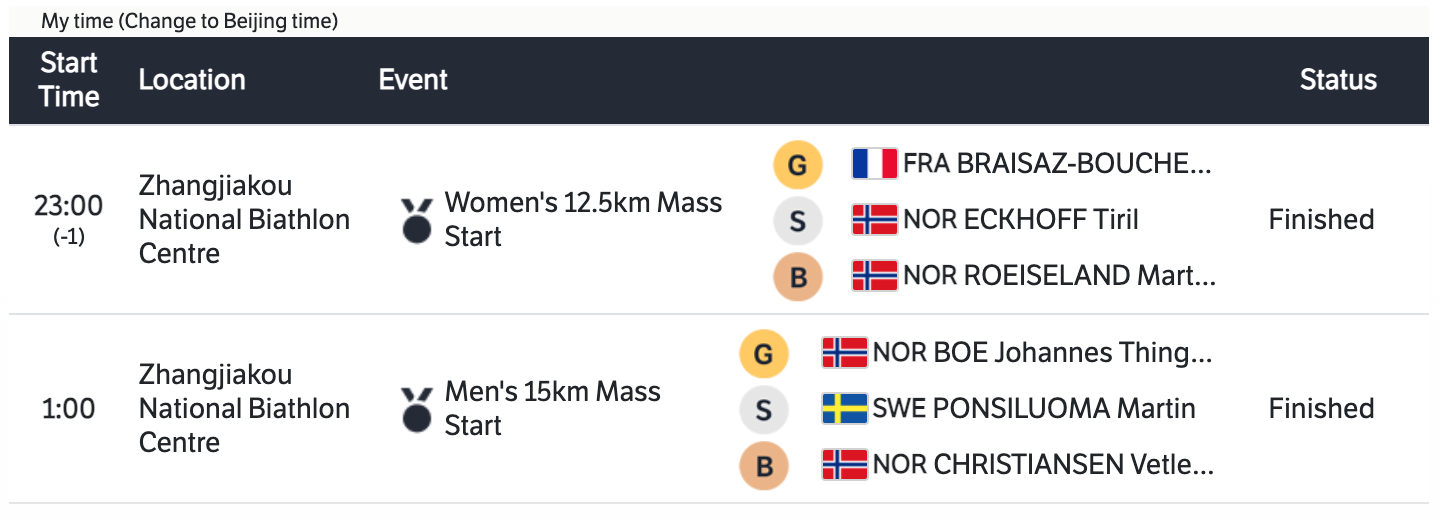Click the Women's 12.5km Mass Start medal icon

click(417, 220)
